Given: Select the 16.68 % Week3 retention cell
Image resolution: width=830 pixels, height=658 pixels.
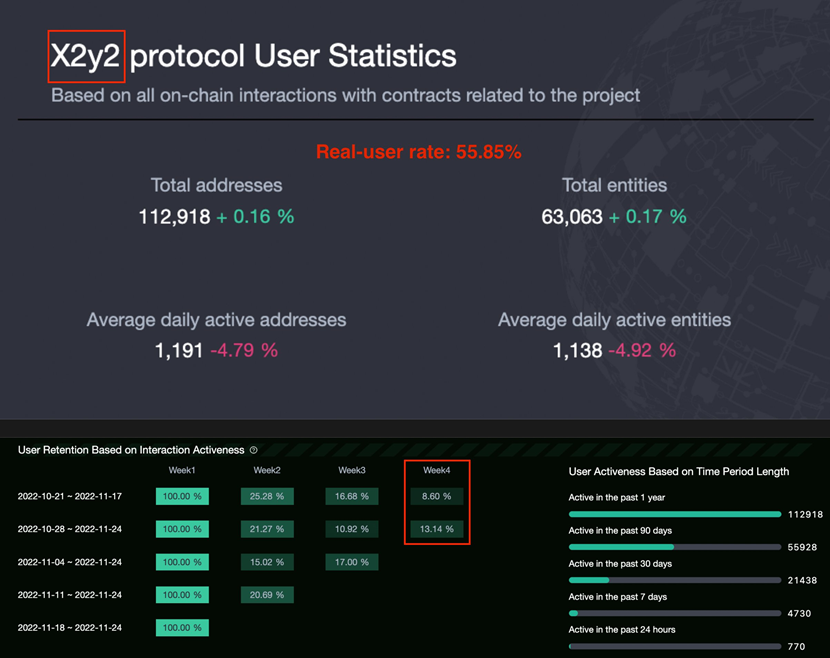Looking at the screenshot, I should pyautogui.click(x=351, y=497).
